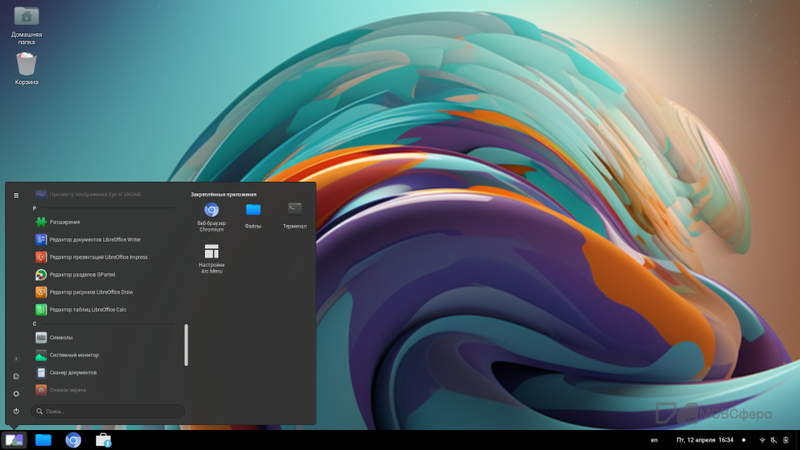
Task: Open LibreOffice Draw from the app list
Action: pyautogui.click(x=91, y=292)
